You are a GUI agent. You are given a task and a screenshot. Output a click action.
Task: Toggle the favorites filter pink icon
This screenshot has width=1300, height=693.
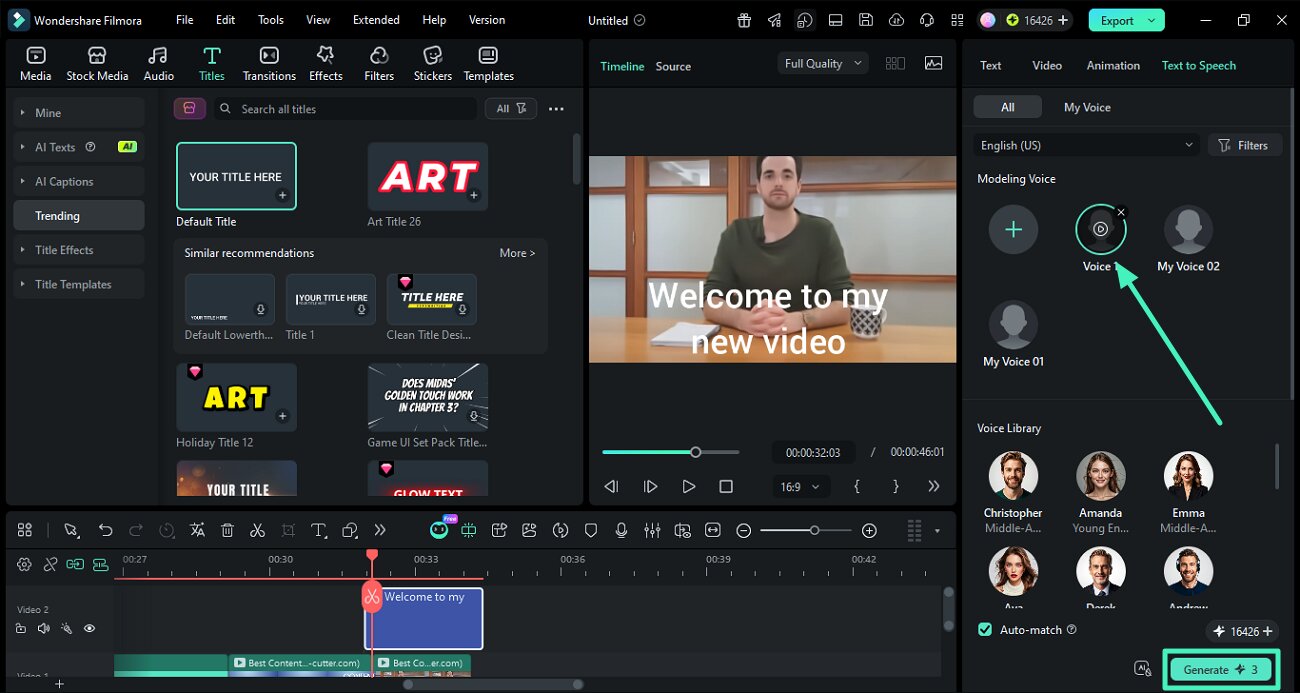(x=190, y=108)
